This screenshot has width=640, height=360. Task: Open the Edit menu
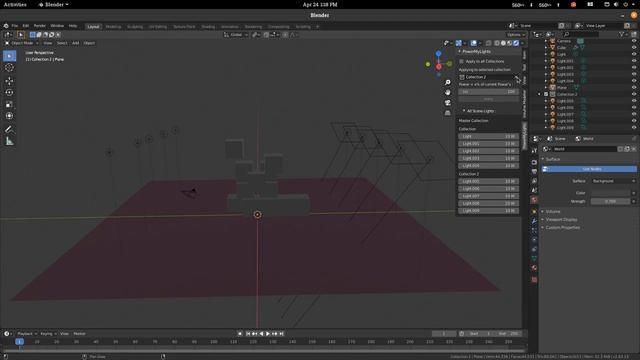pyautogui.click(x=26, y=26)
